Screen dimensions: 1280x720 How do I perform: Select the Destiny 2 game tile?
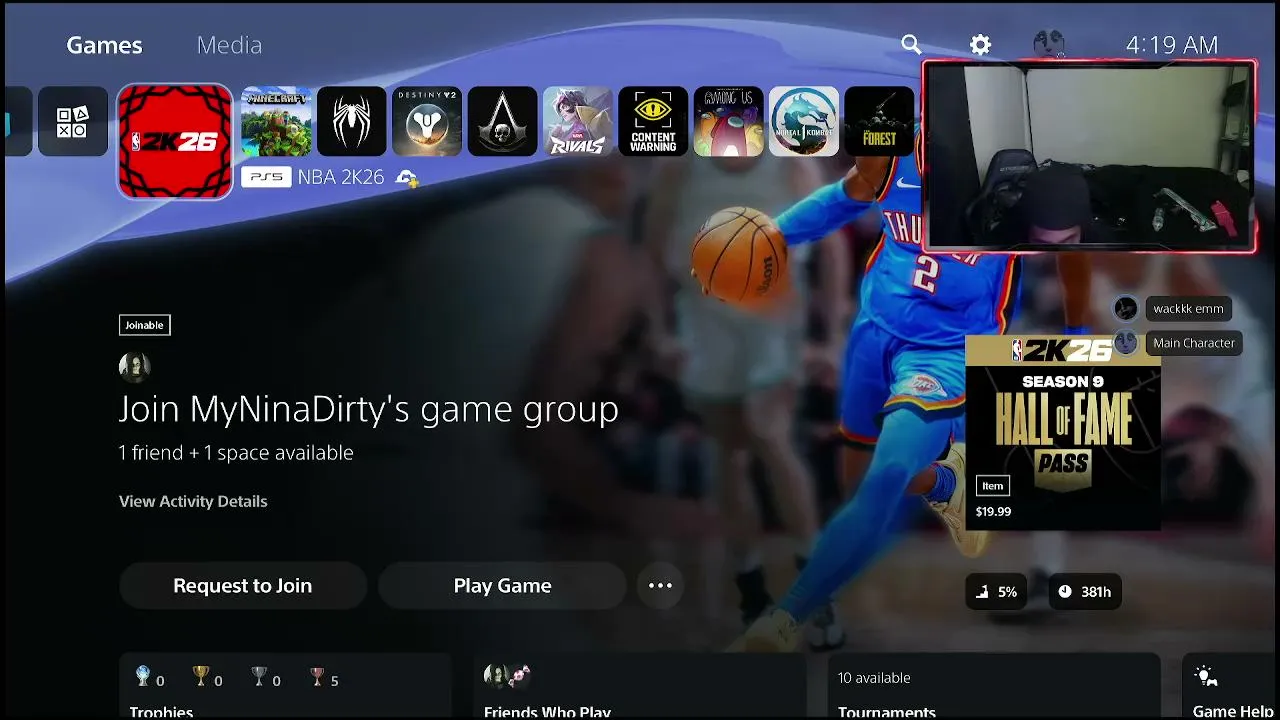[x=427, y=122]
